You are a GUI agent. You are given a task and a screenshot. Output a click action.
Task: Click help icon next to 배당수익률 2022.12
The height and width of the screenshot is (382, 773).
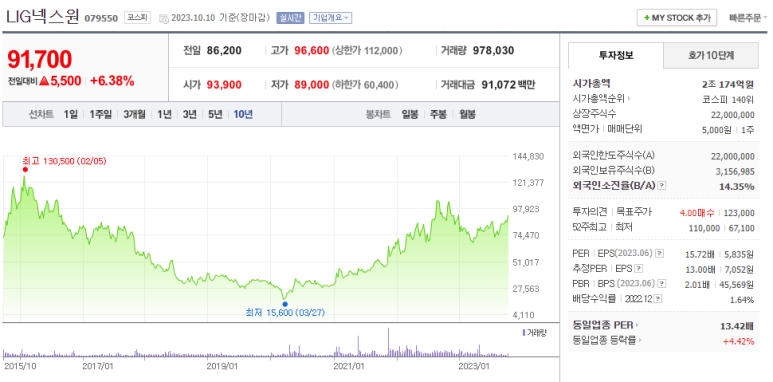659,299
